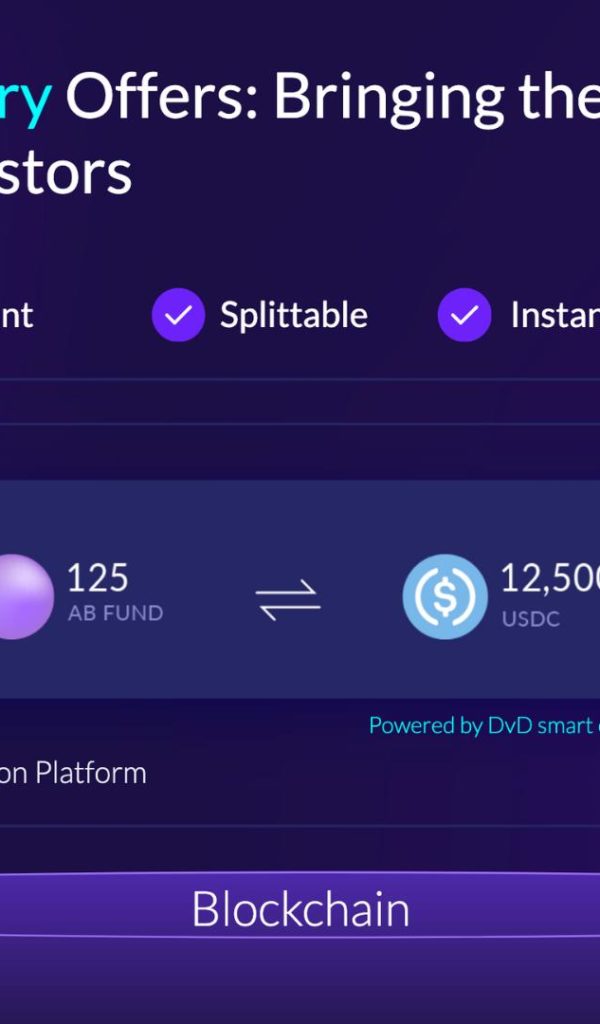
Task: Toggle the checkmark circle next to Instant
Action: tap(464, 315)
